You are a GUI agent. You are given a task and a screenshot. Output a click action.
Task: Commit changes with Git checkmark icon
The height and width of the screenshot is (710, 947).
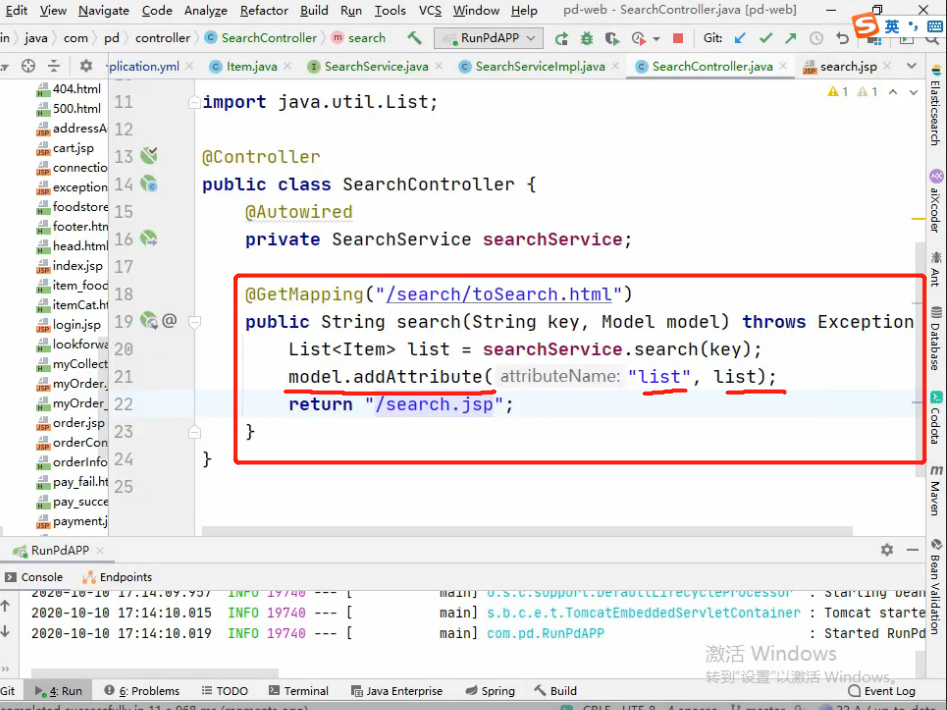(766, 38)
